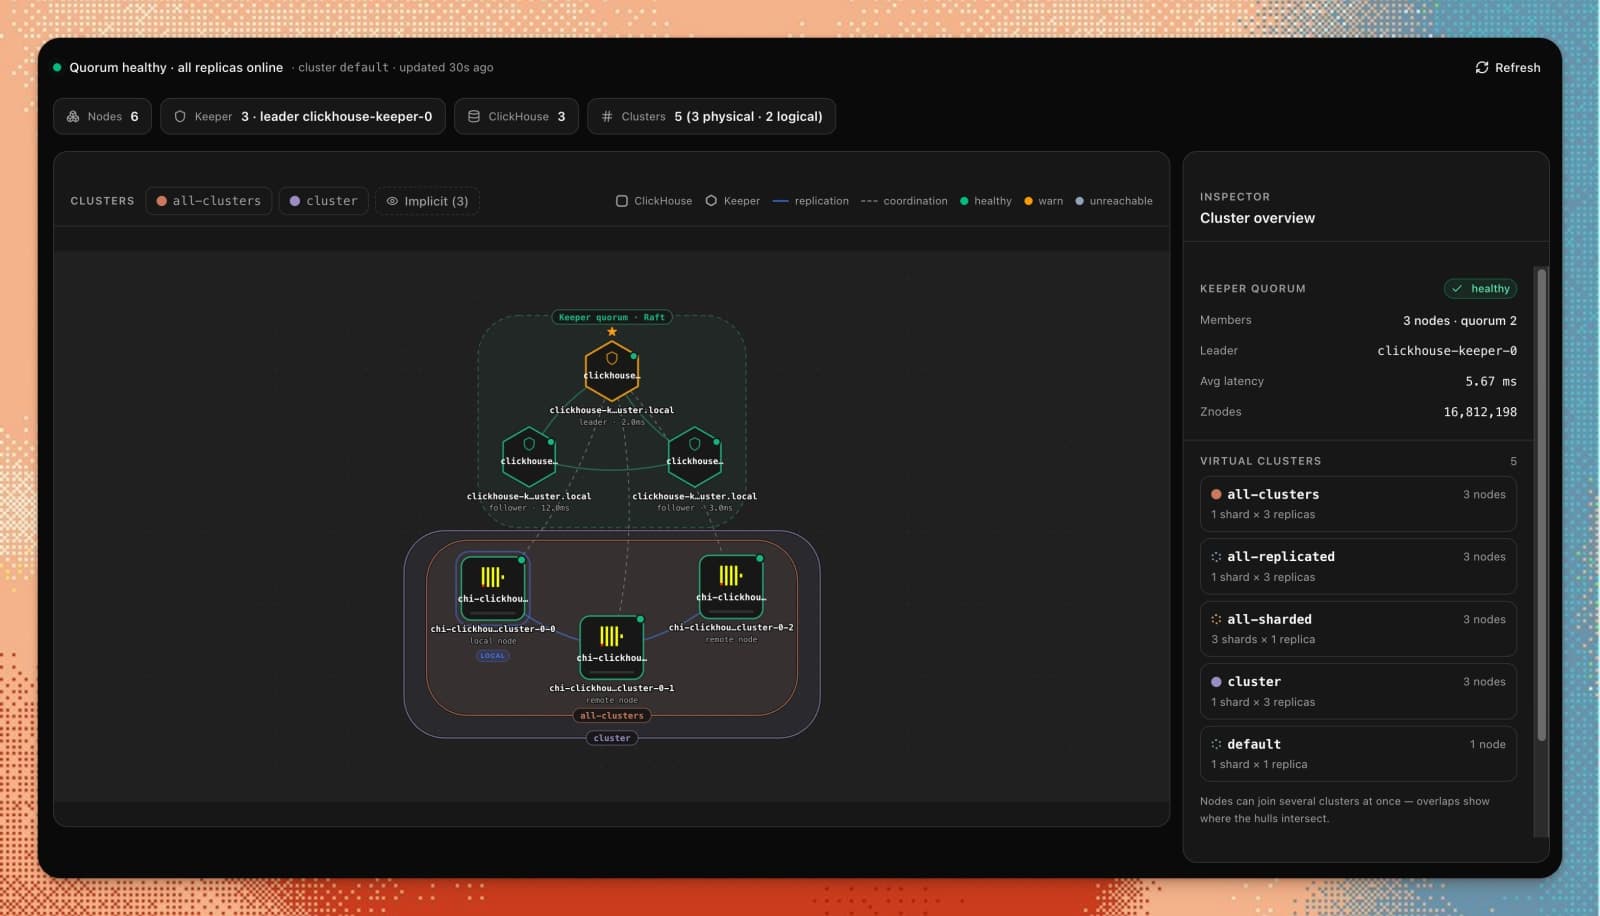Click the green healthy legend dot
This screenshot has height=916, width=1600.
(964, 201)
